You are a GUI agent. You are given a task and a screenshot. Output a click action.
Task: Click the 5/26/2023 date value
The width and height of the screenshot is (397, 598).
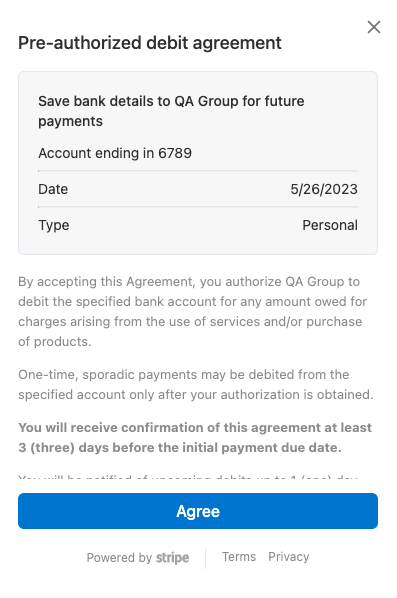(x=324, y=189)
